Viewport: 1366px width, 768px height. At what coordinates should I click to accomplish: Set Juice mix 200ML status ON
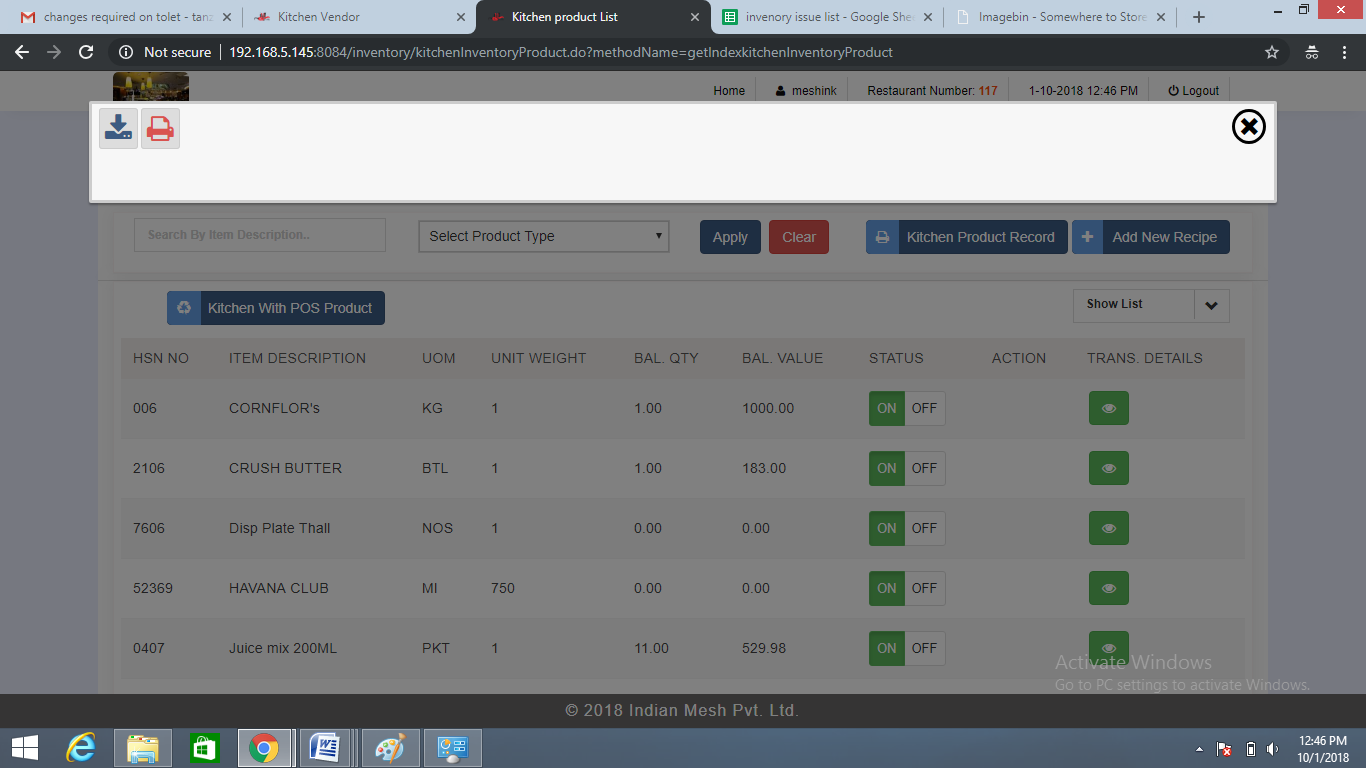point(887,648)
